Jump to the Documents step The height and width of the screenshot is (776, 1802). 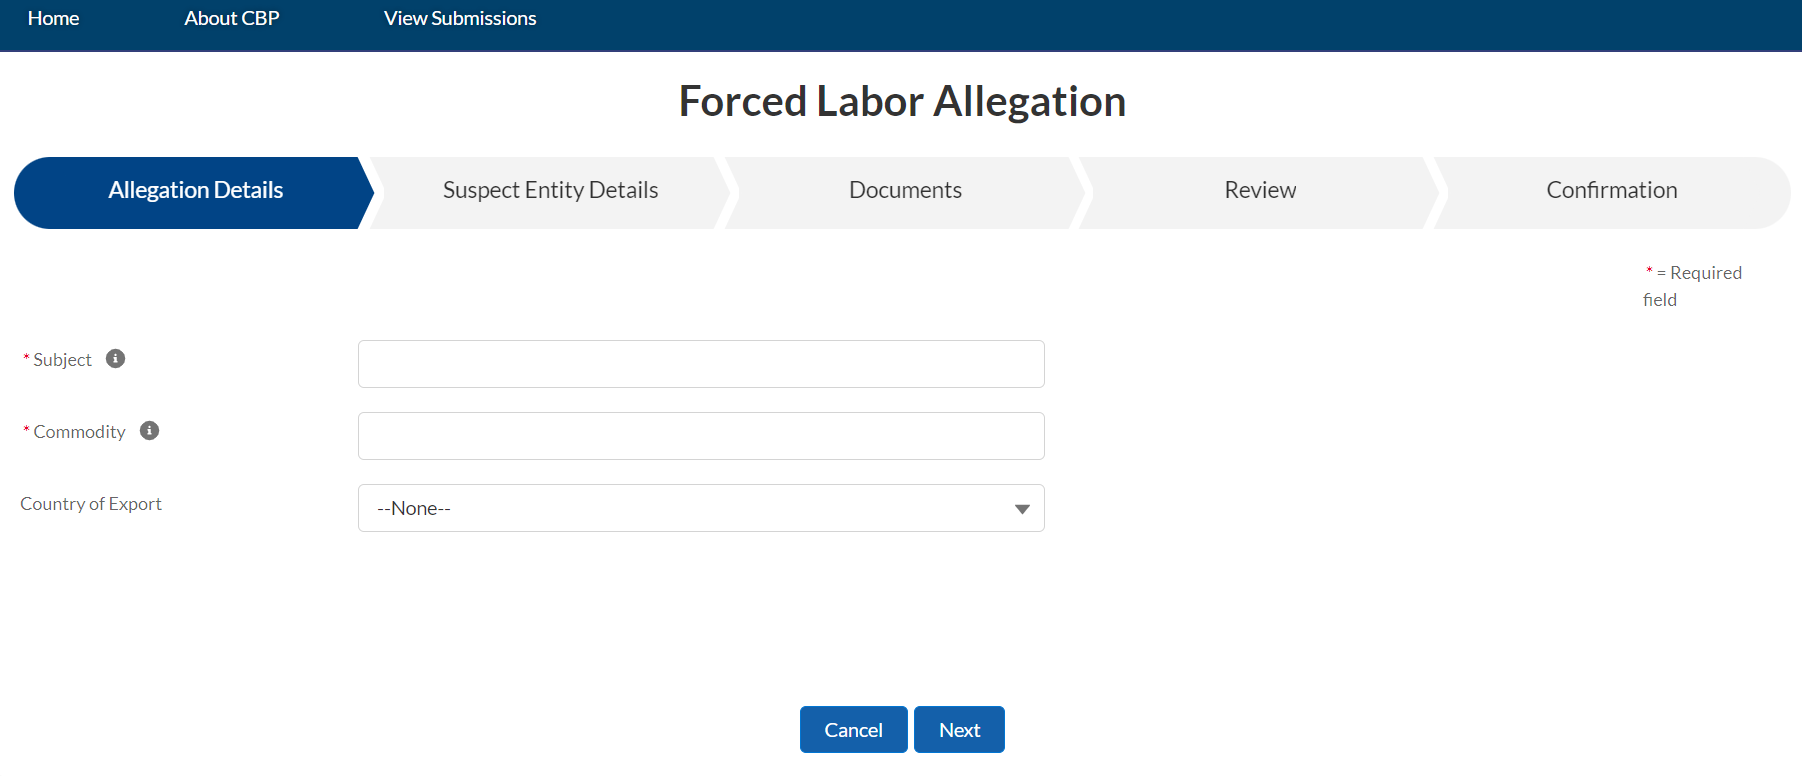(905, 191)
